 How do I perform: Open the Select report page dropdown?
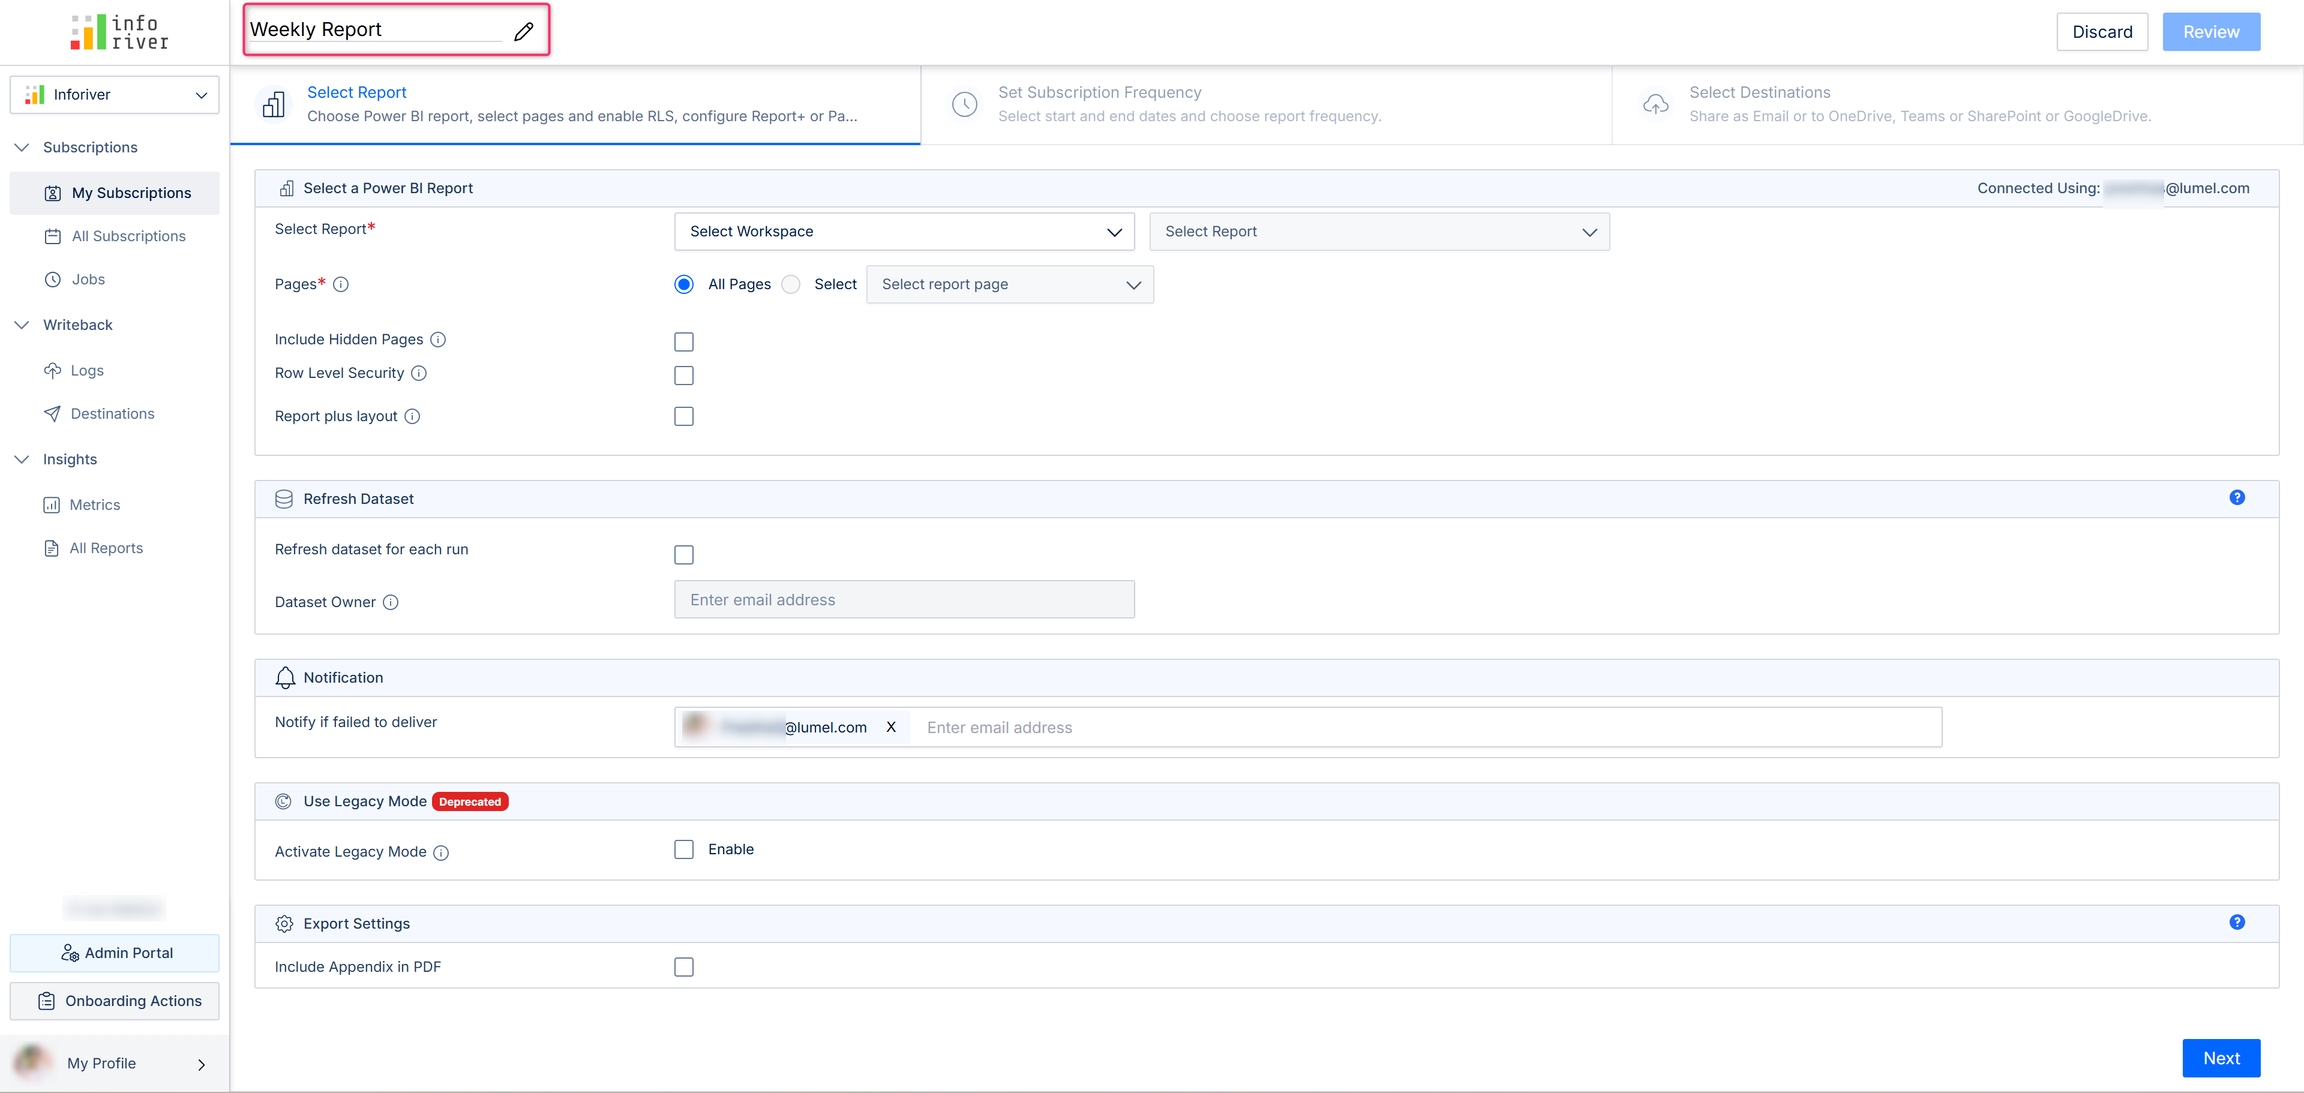(x=1009, y=284)
